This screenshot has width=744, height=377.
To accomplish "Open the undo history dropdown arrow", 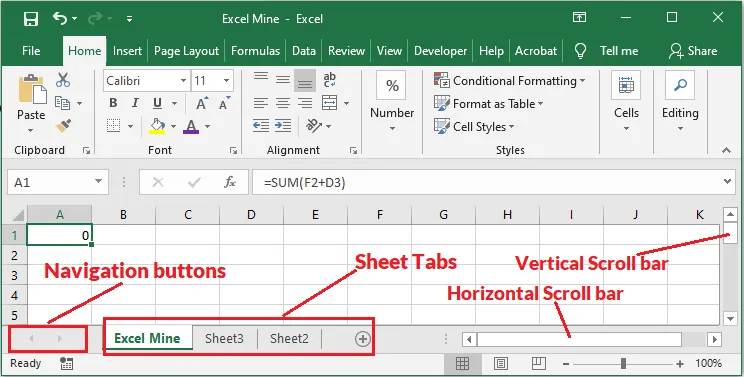I will pyautogui.click(x=75, y=19).
